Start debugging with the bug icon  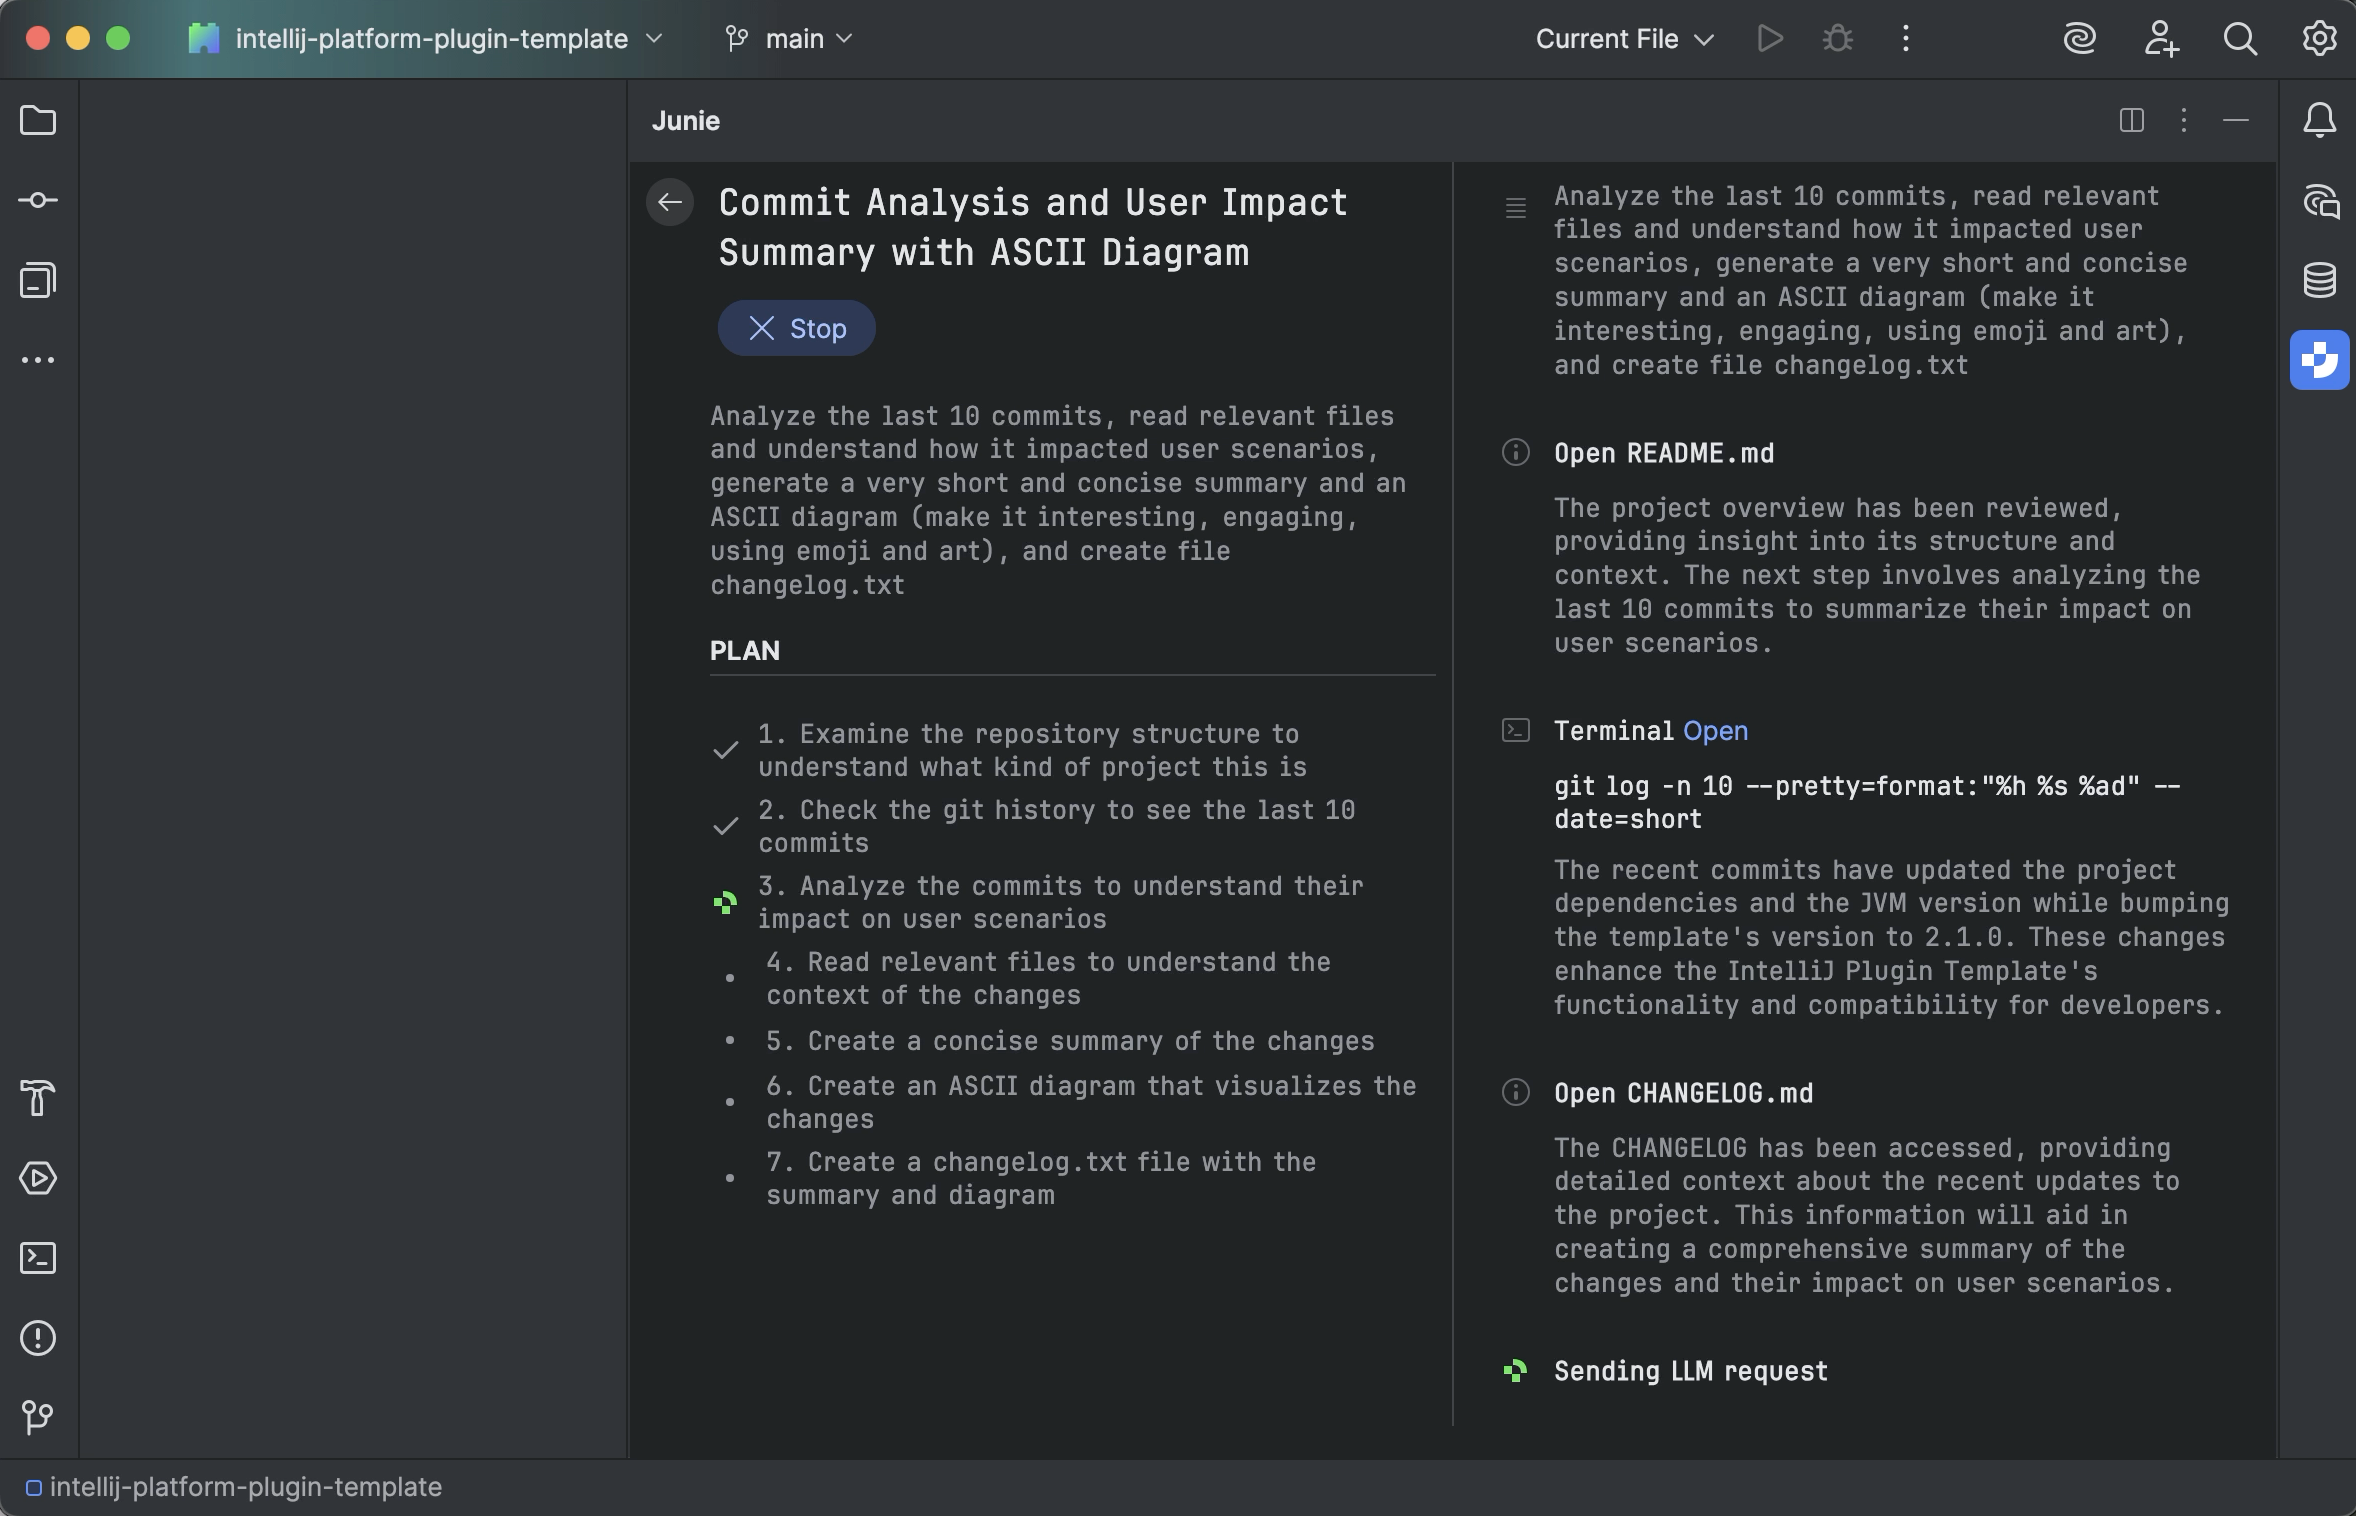tap(1838, 38)
